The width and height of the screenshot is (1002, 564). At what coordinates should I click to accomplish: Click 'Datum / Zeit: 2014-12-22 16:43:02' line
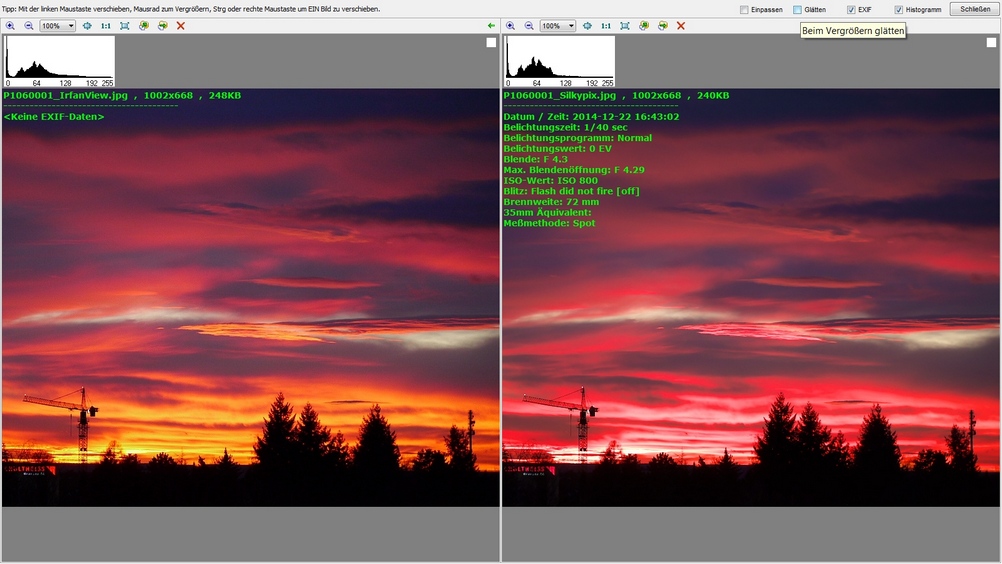coord(591,117)
